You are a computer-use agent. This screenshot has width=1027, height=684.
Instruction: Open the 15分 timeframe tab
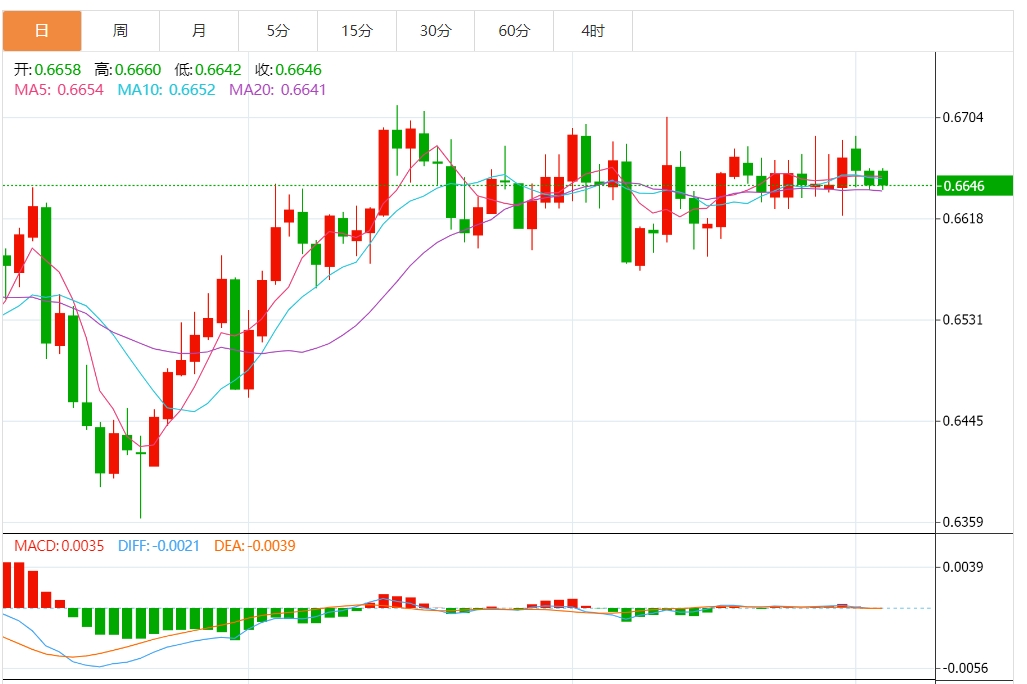[x=356, y=31]
